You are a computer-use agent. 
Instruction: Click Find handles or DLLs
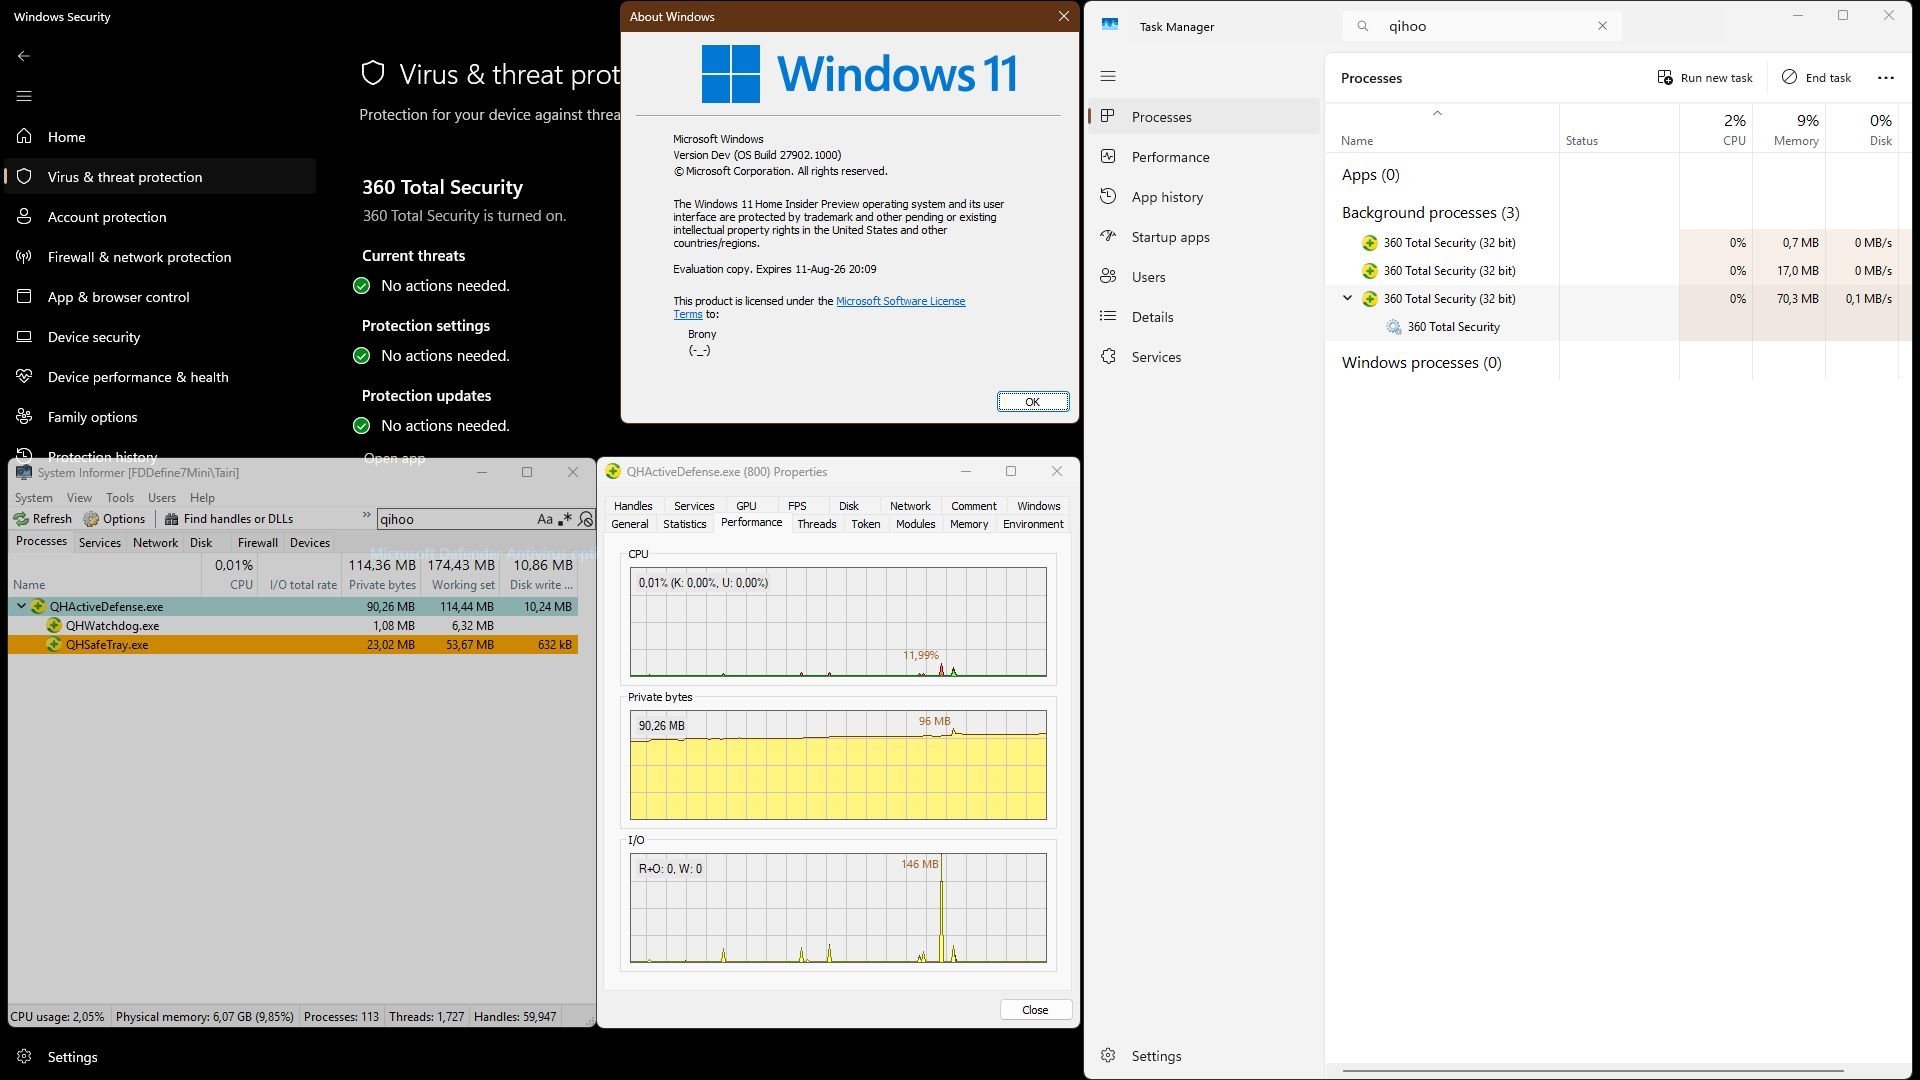click(229, 519)
